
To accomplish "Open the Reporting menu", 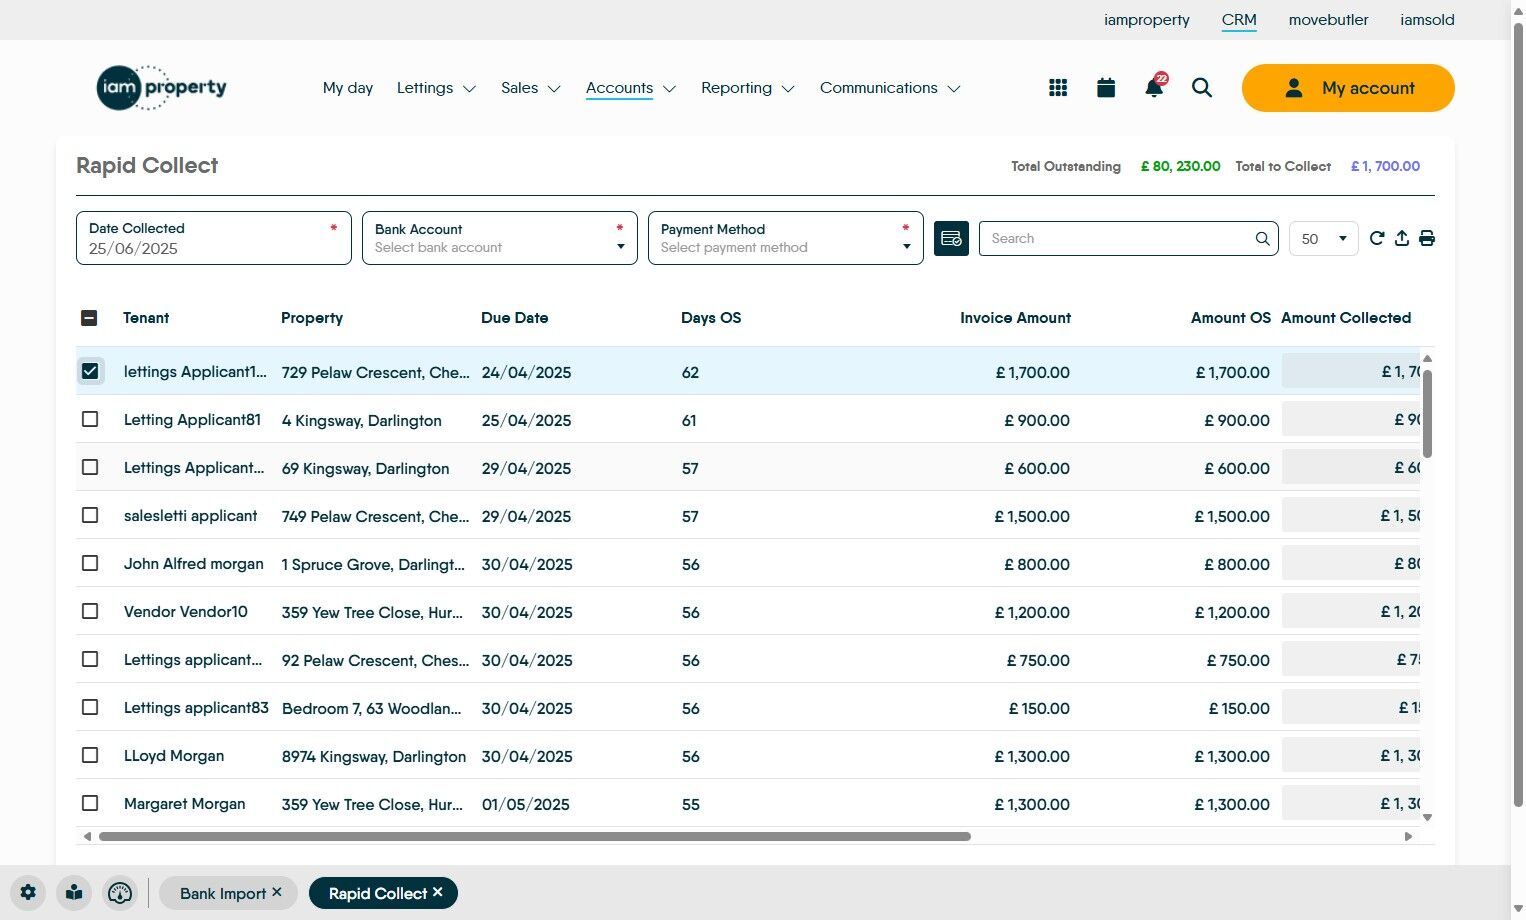I will (747, 88).
